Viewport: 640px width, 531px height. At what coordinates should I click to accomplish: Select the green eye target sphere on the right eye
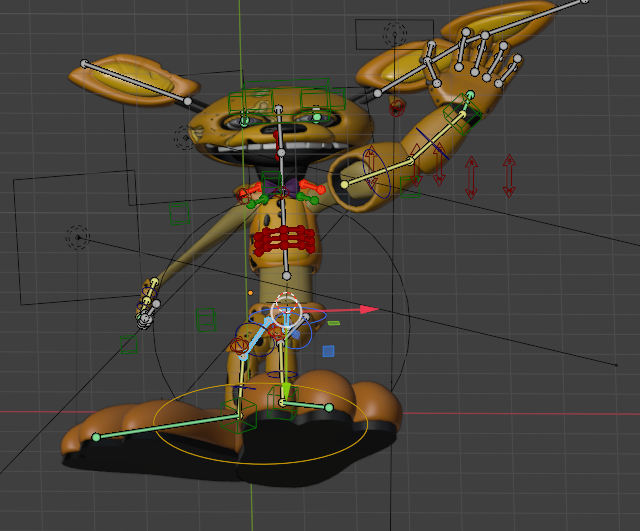[x=317, y=118]
